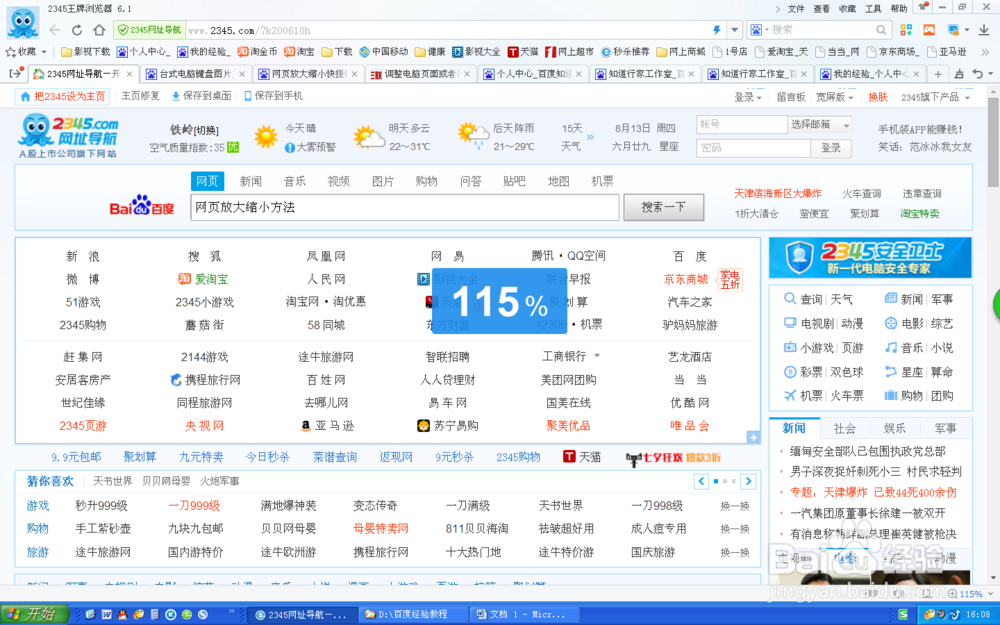Click the 换肤 skin link
The image size is (1000, 625).
(878, 97)
